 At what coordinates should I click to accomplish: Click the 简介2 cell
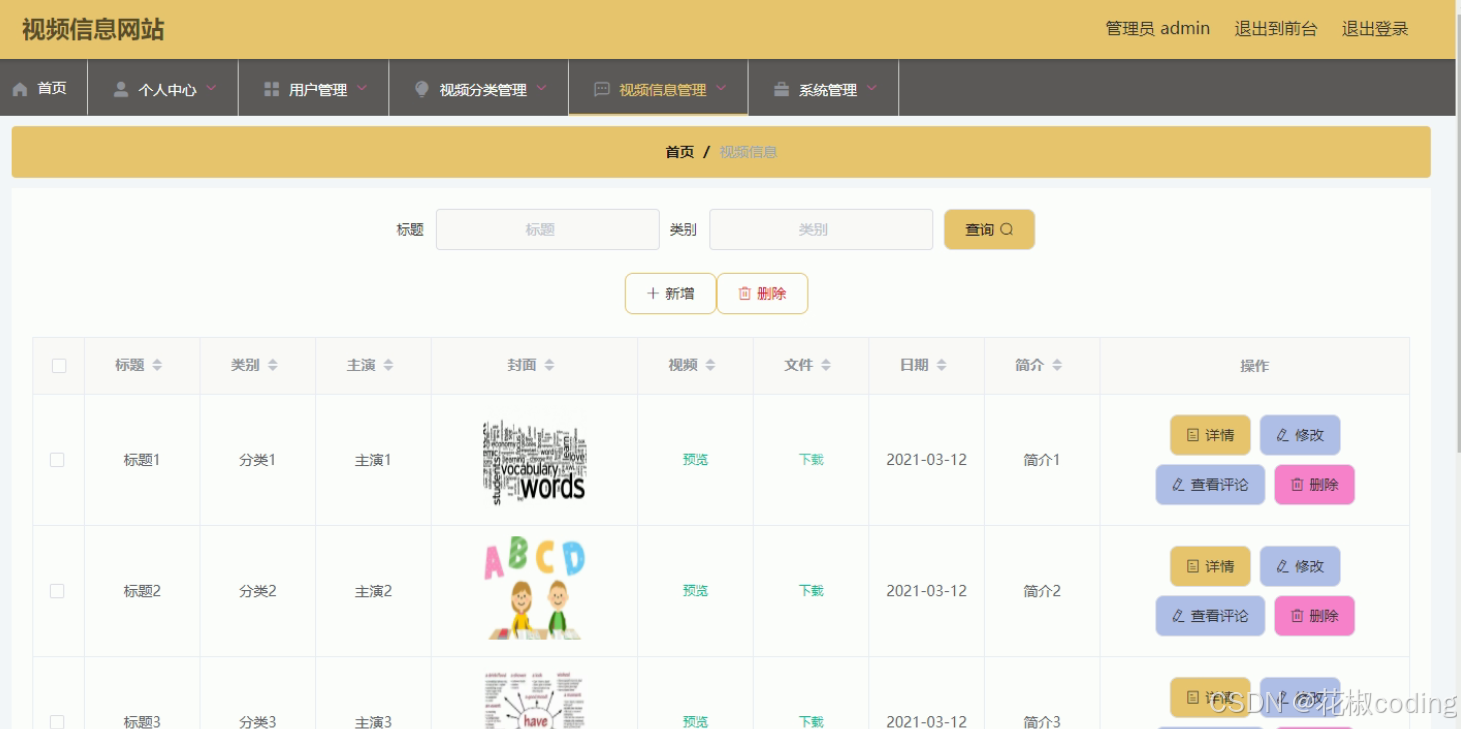tap(1042, 591)
